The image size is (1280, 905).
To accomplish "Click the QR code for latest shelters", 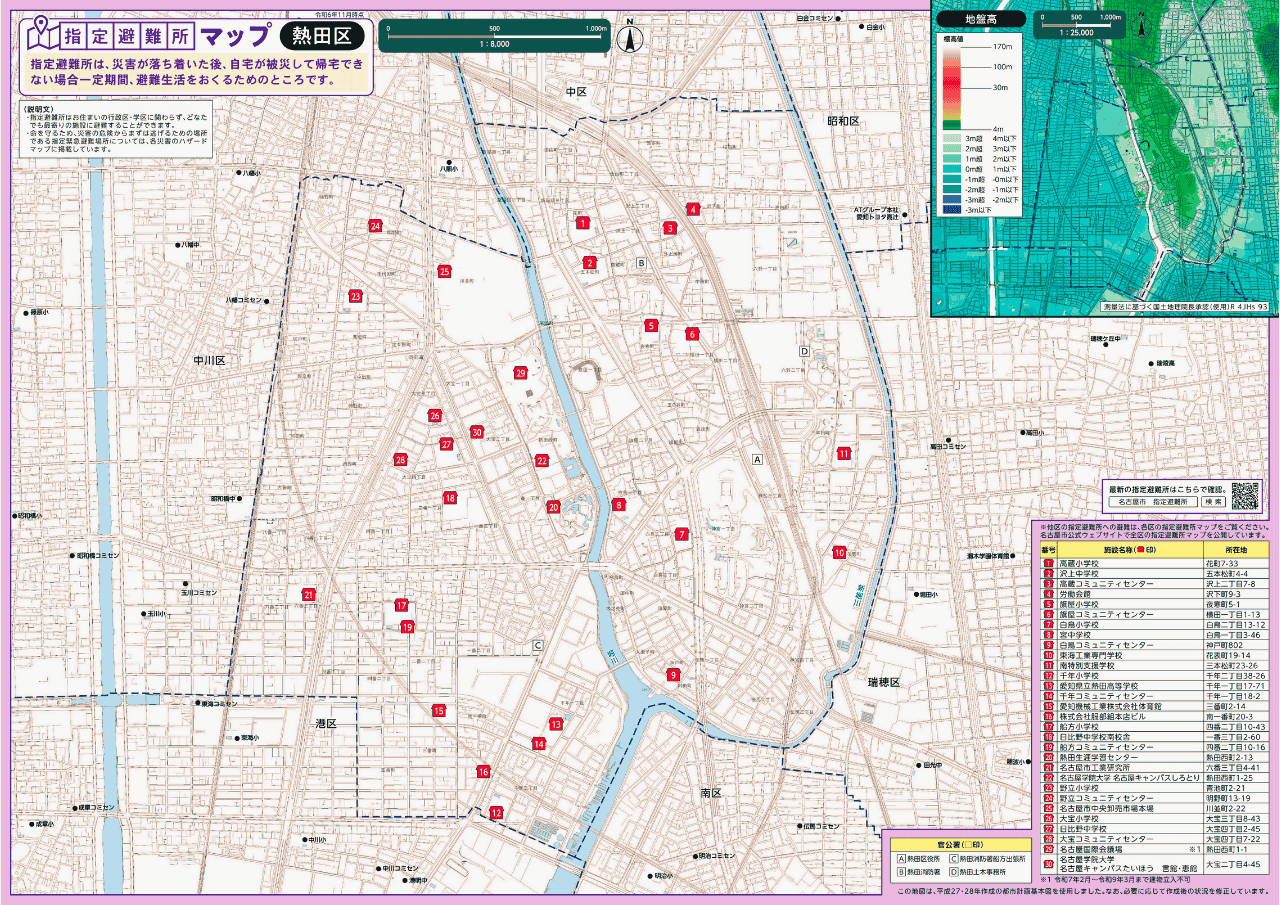I will click(x=1244, y=495).
